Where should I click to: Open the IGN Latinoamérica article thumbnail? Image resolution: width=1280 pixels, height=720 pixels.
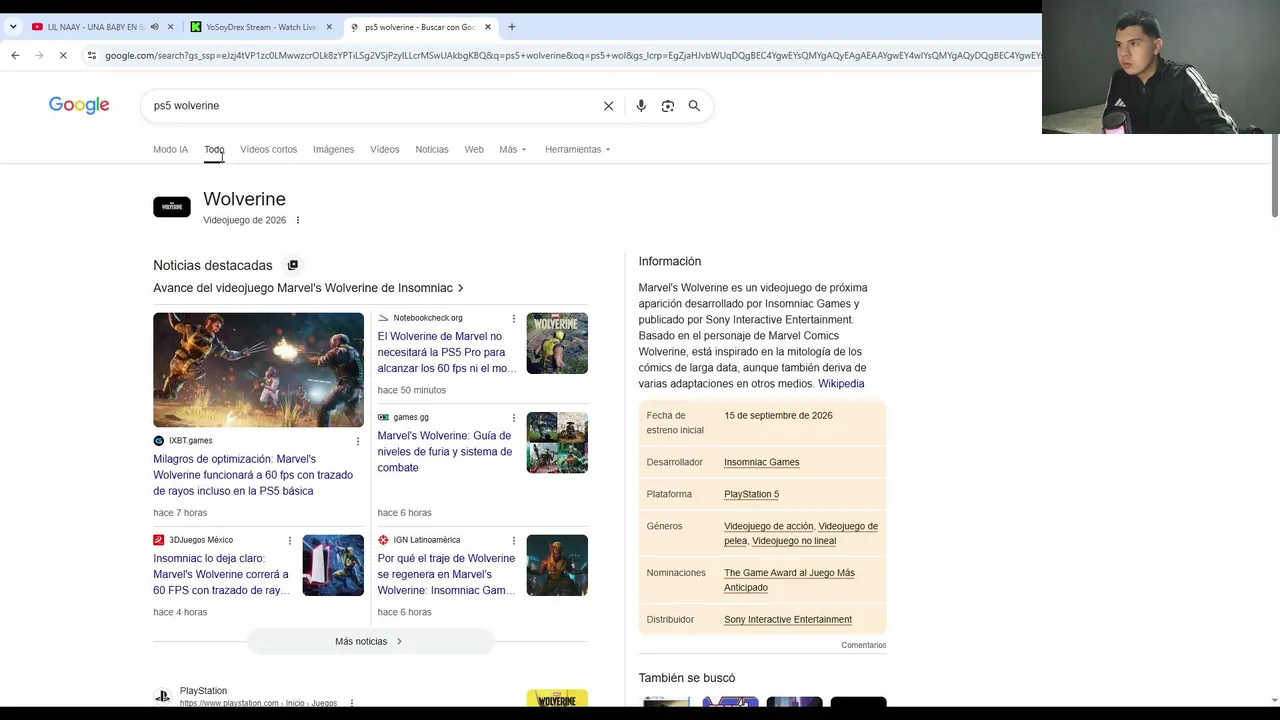(557, 565)
